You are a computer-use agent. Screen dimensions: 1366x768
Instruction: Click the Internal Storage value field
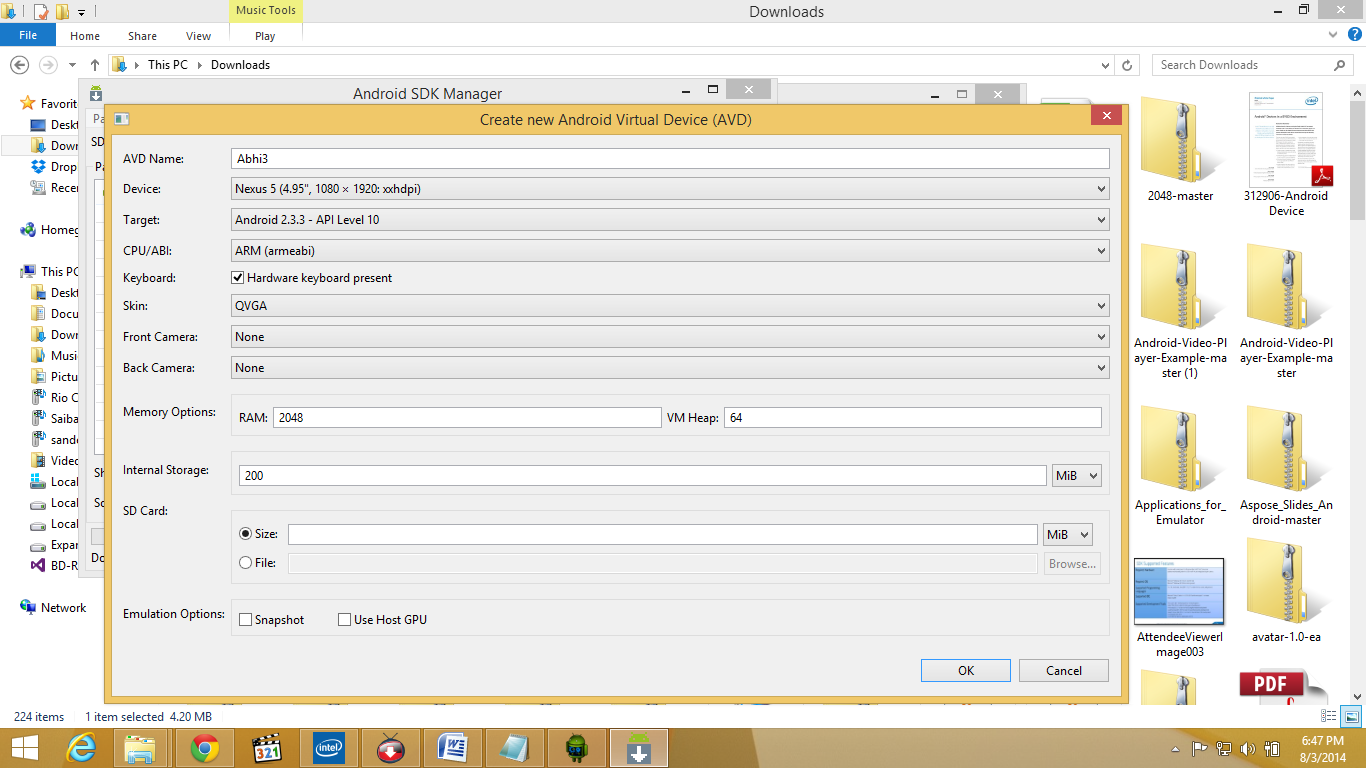coord(643,476)
